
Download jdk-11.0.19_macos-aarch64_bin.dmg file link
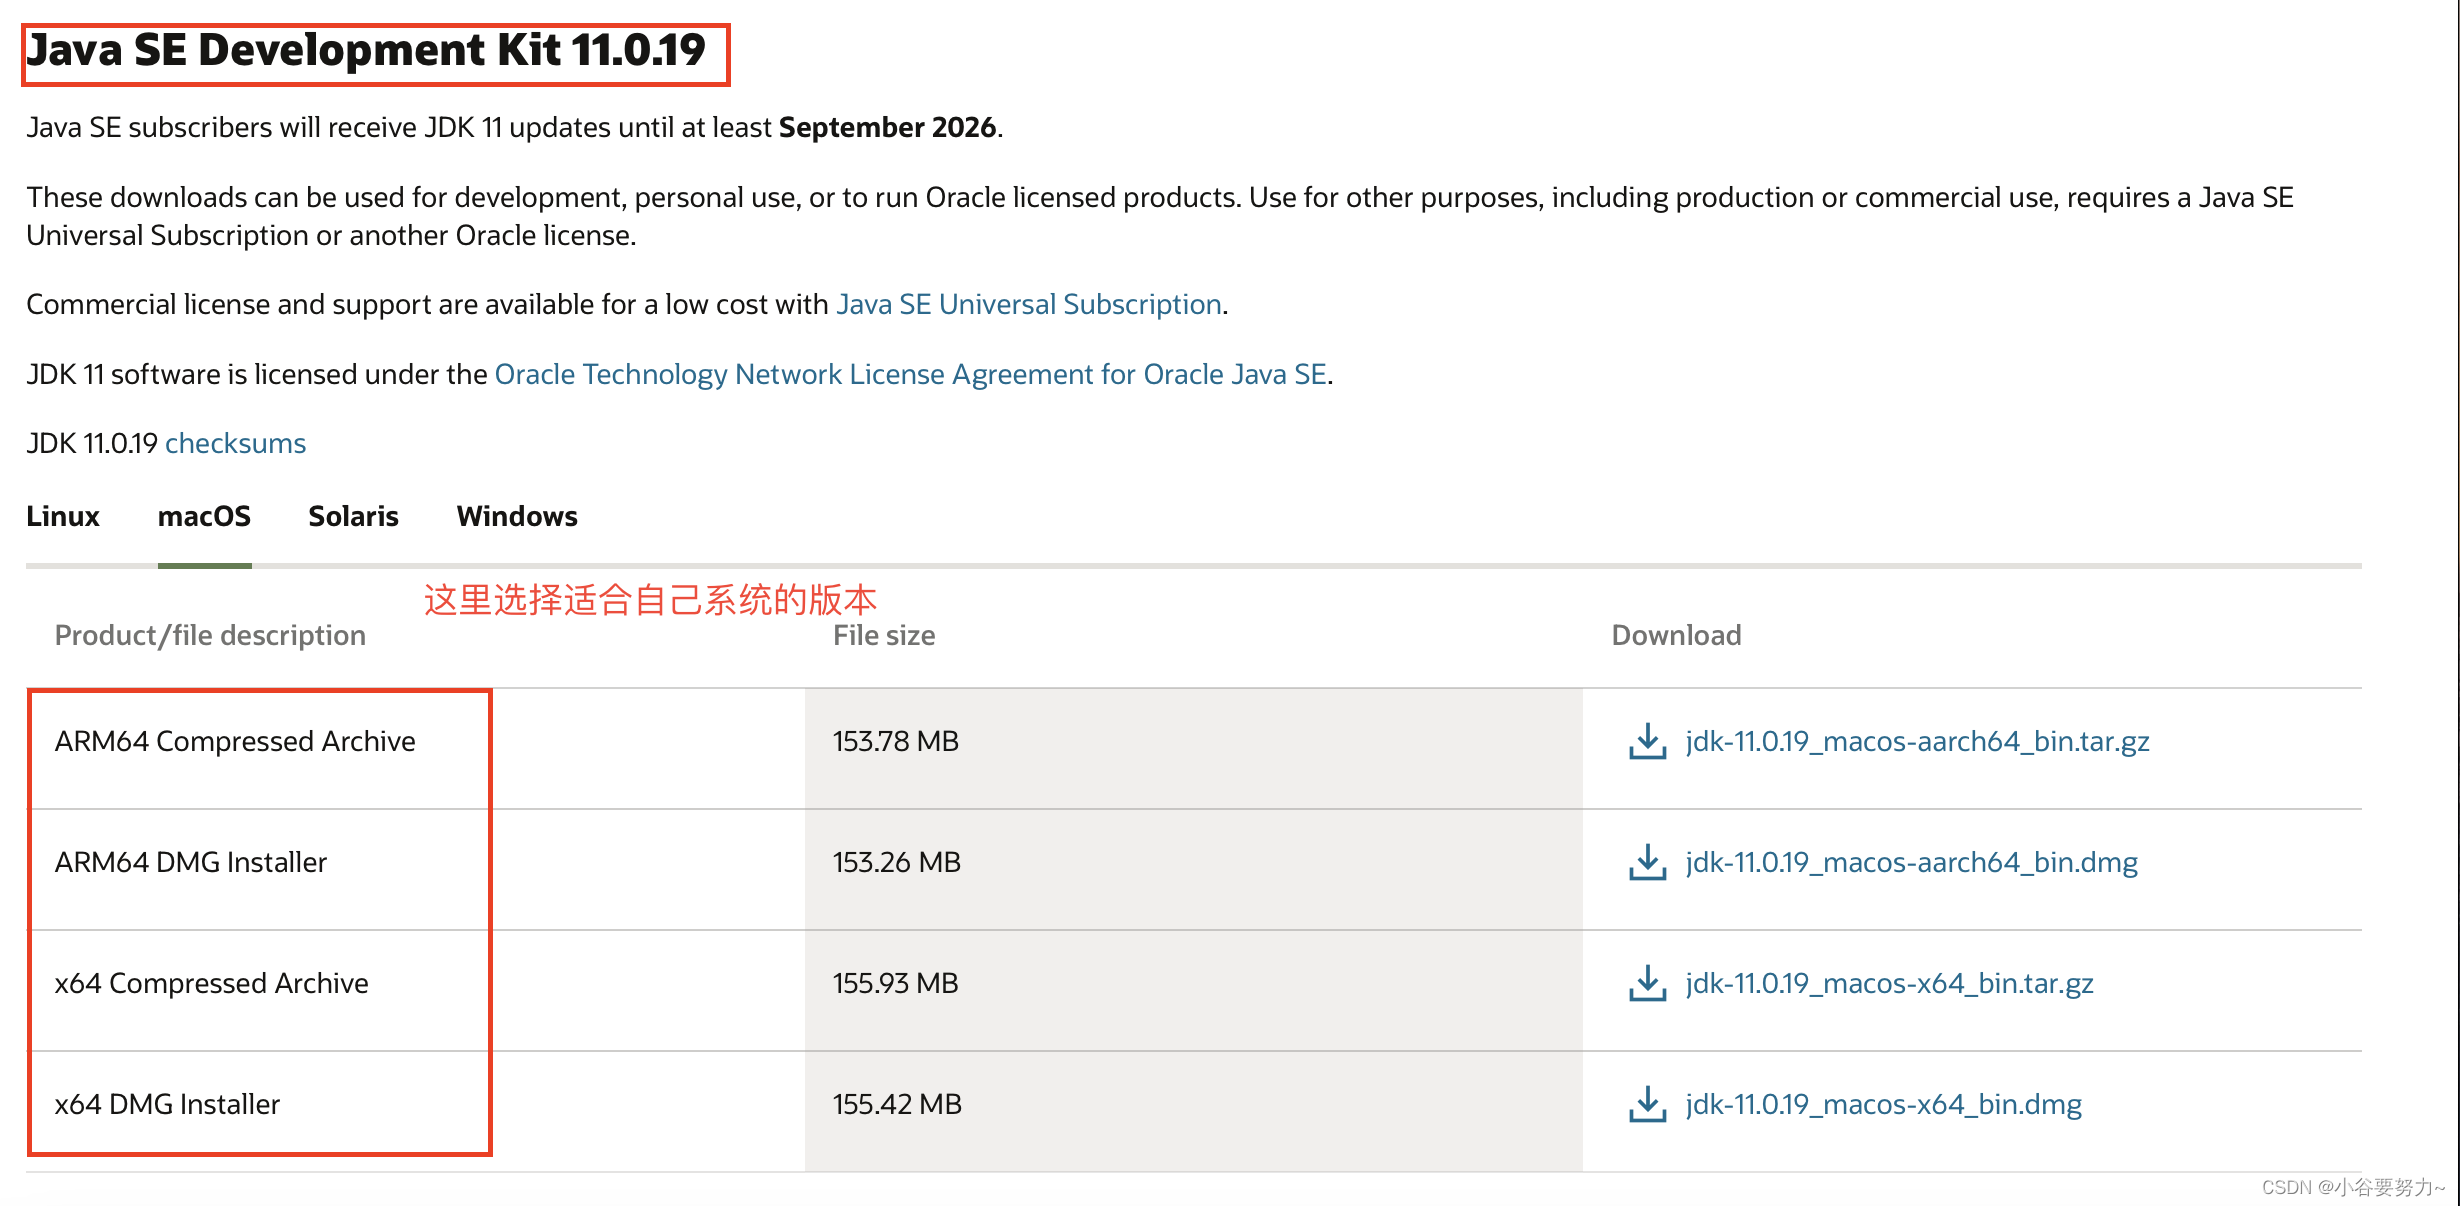pos(1911,863)
